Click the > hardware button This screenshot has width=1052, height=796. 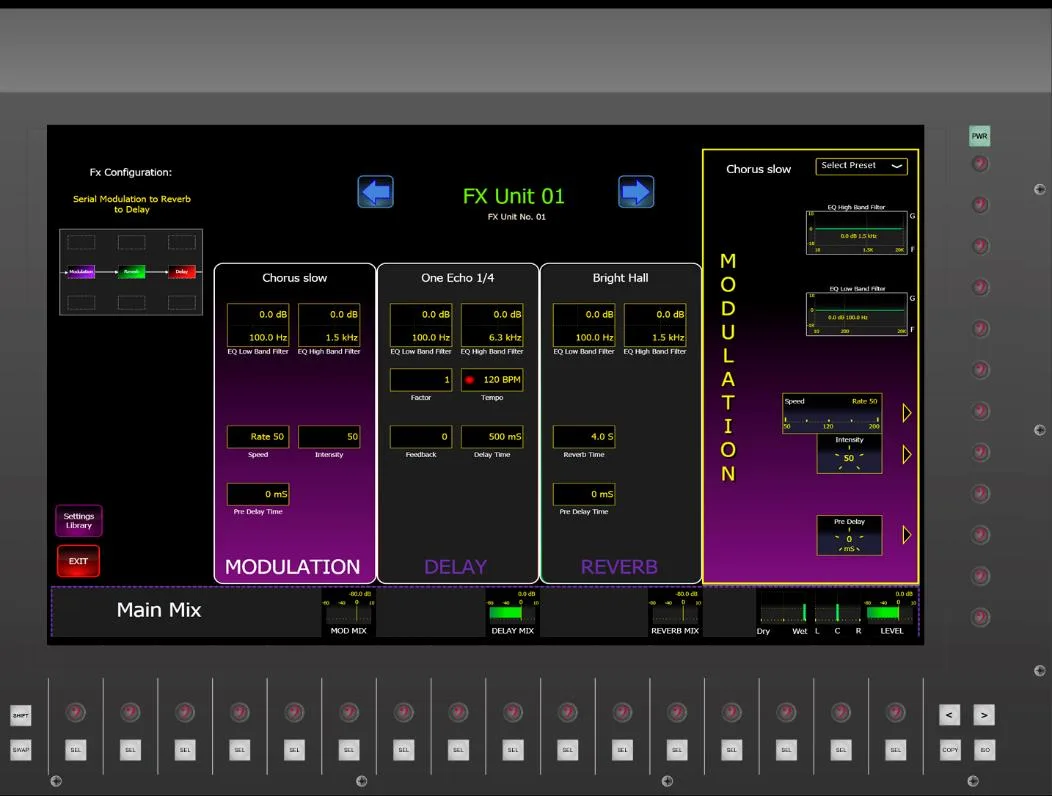pos(984,715)
